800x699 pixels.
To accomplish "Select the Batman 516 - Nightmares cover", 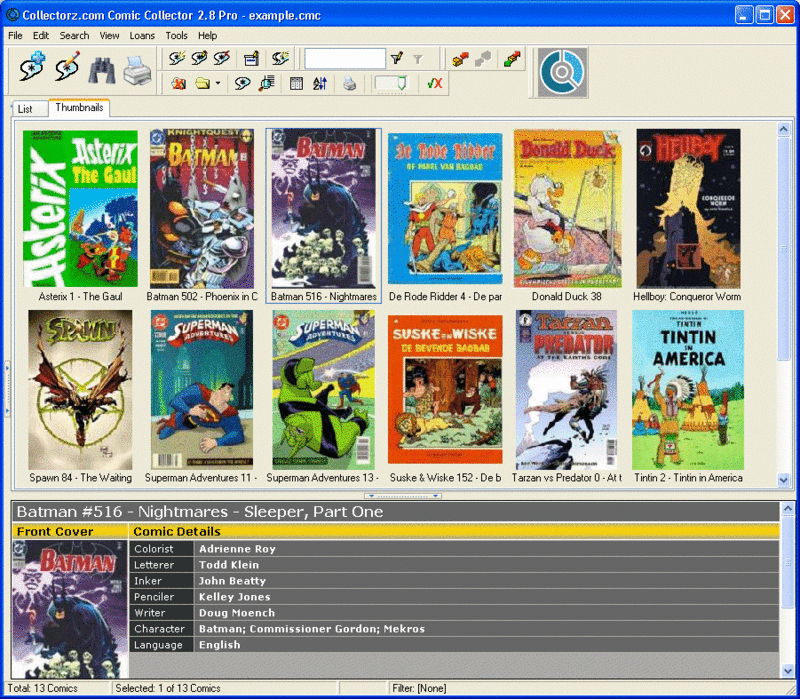I will [323, 209].
